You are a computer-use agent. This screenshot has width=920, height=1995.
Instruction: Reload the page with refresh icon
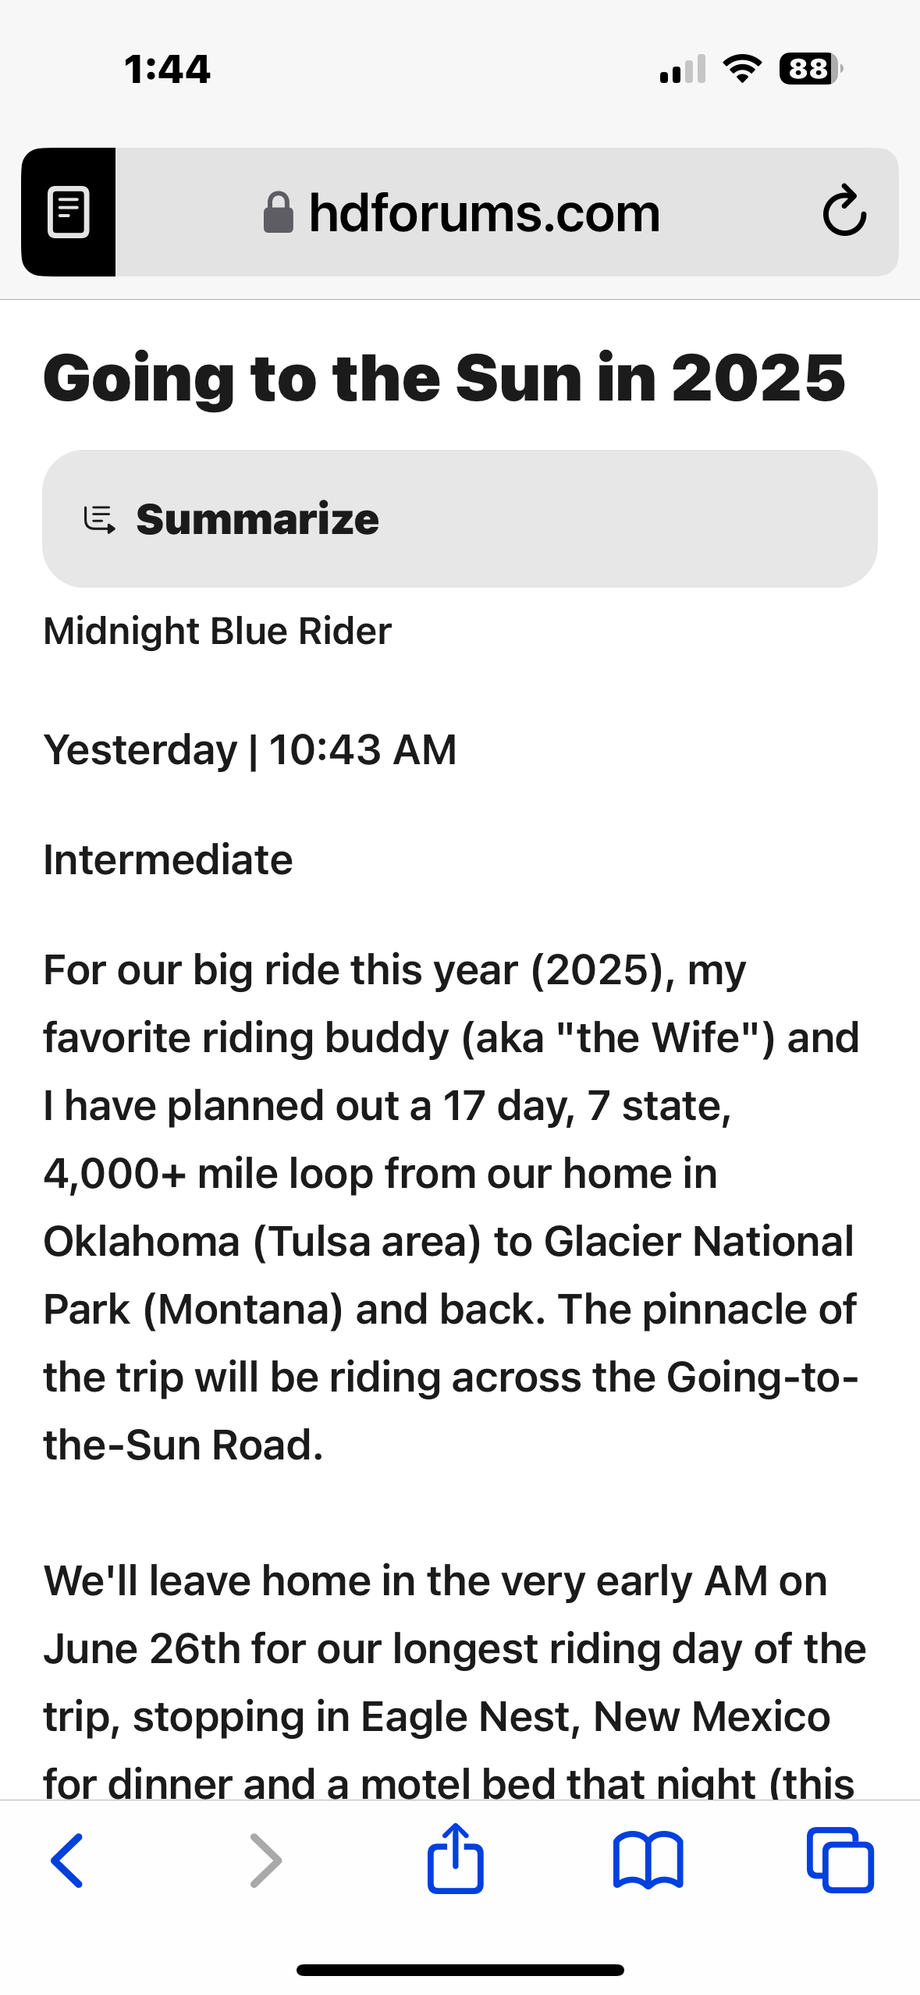point(843,211)
